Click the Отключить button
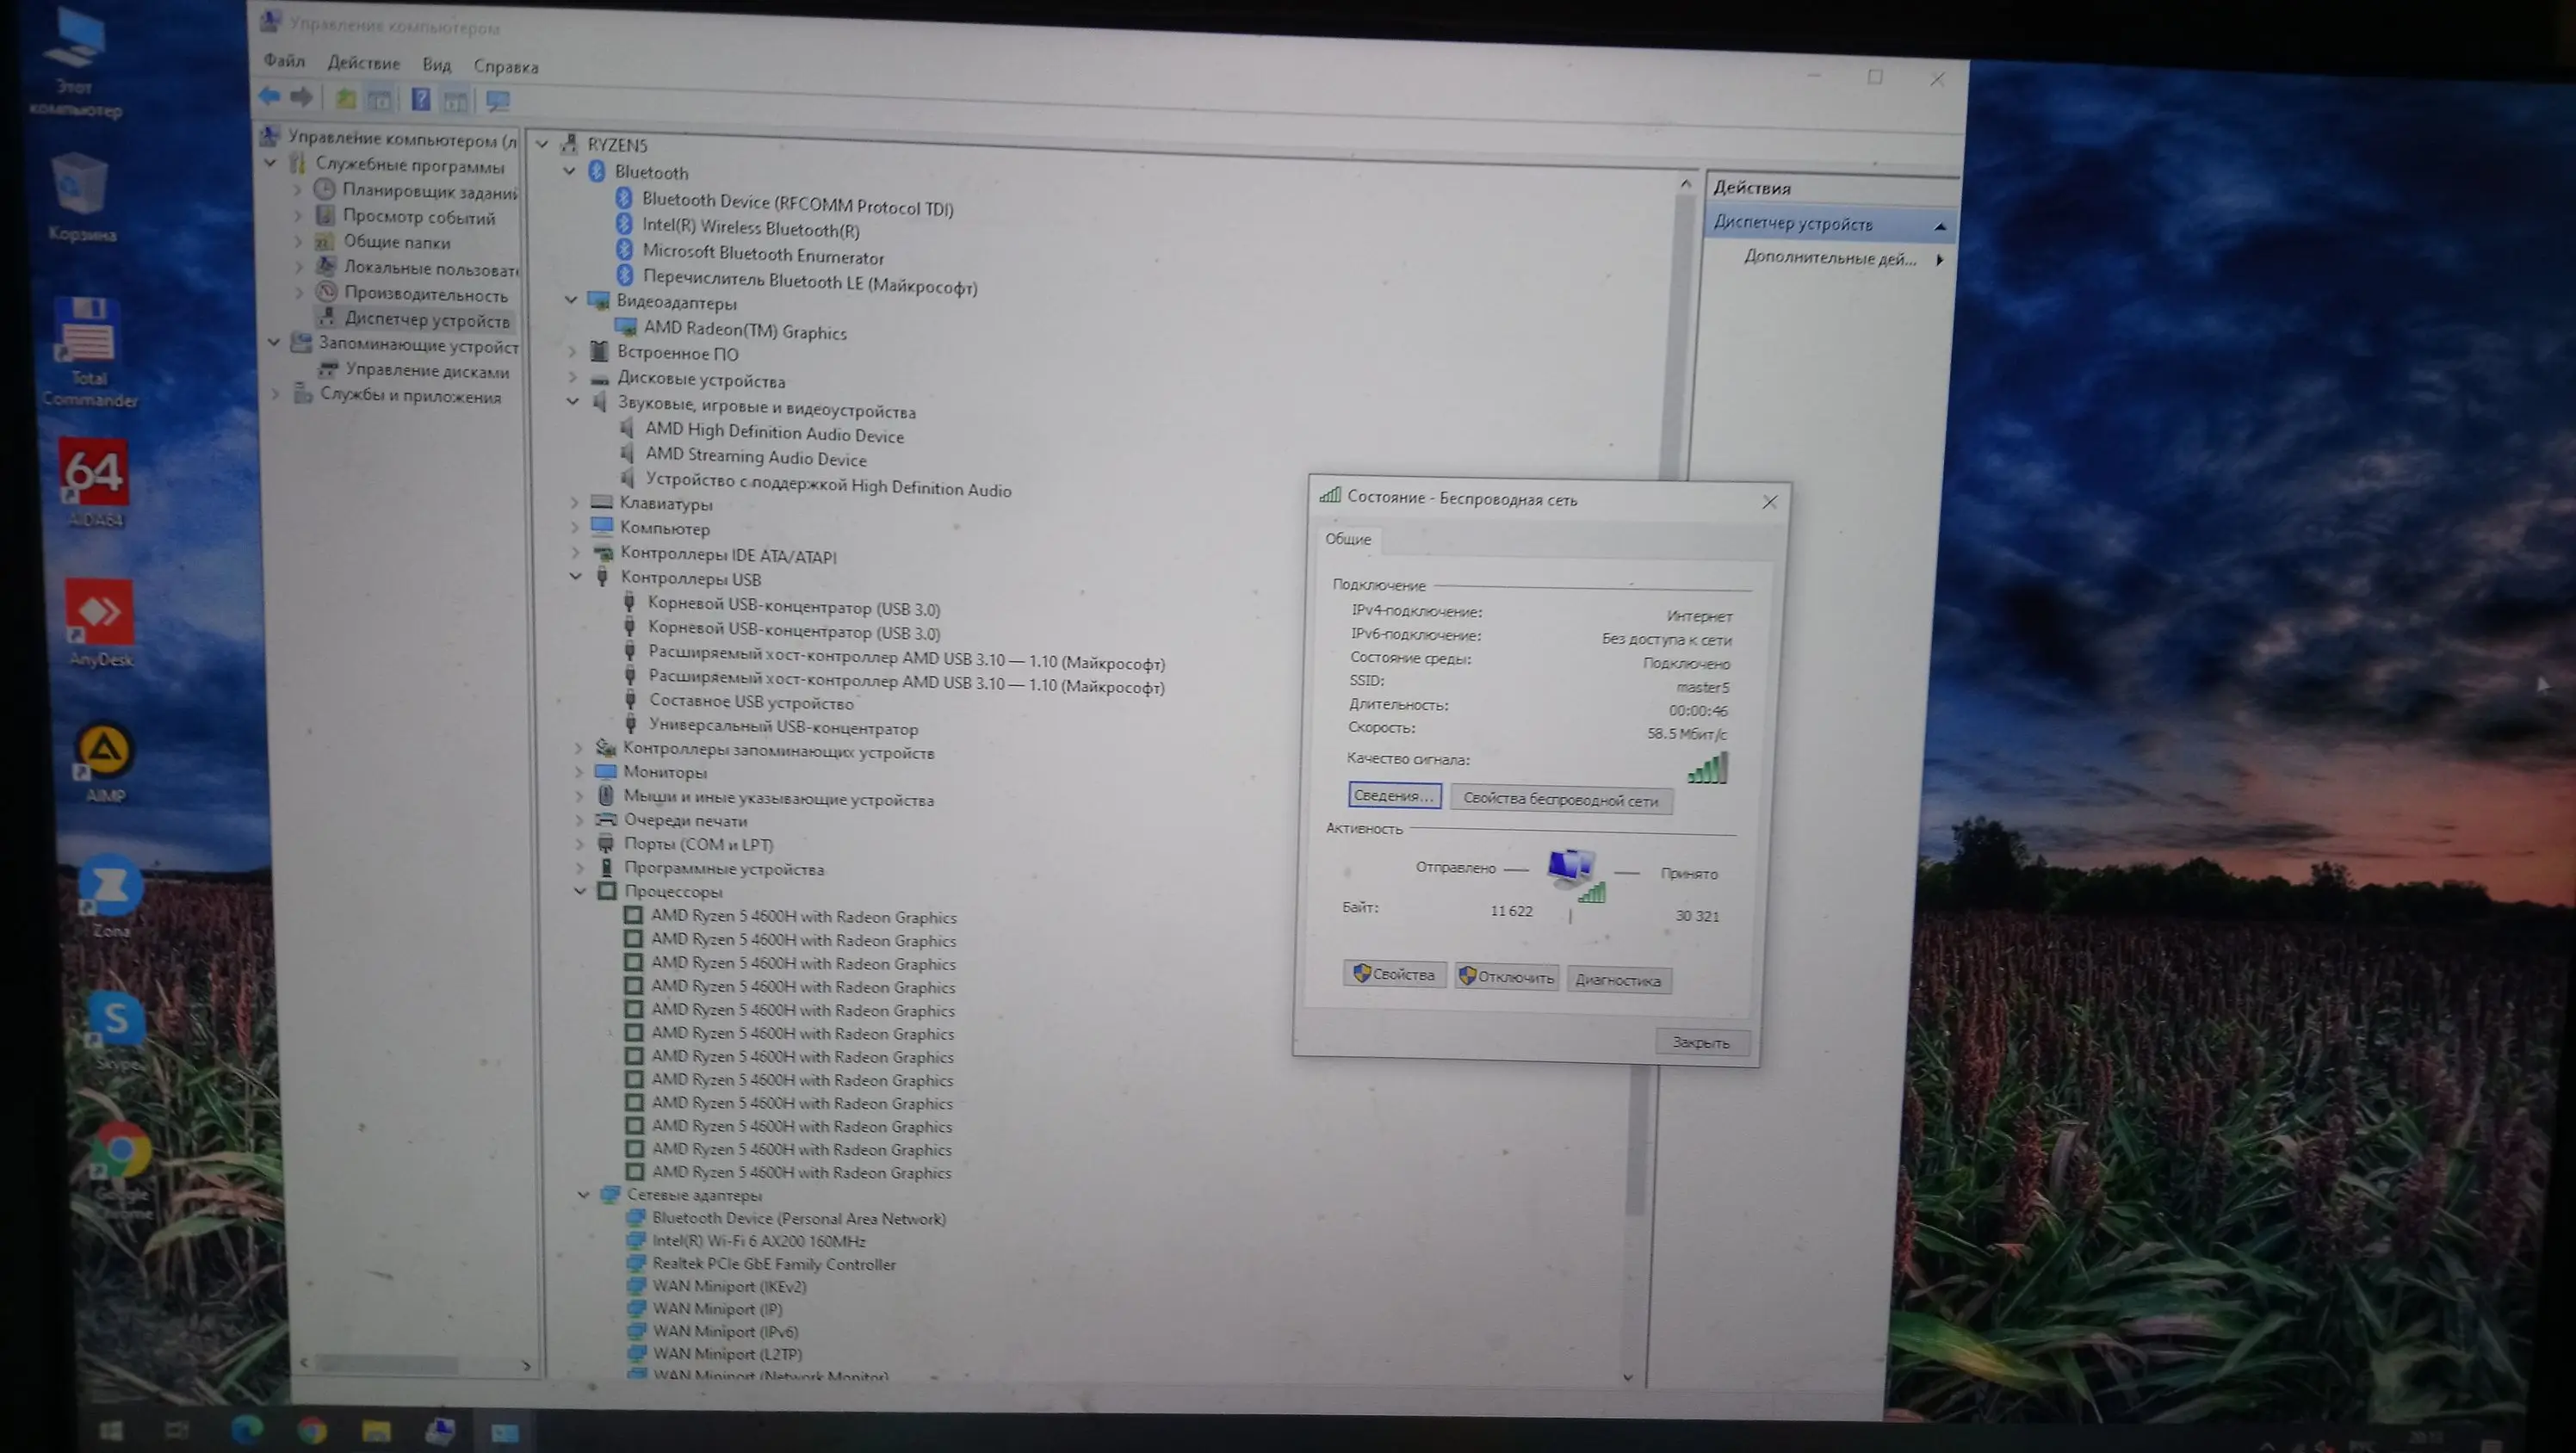Viewport: 2576px width, 1453px height. [x=1506, y=976]
